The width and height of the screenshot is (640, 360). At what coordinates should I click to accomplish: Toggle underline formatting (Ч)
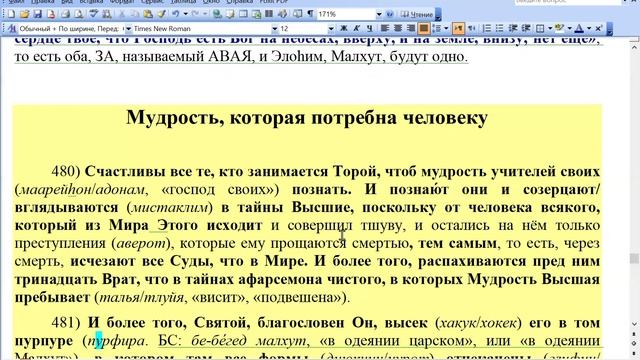[370, 29]
